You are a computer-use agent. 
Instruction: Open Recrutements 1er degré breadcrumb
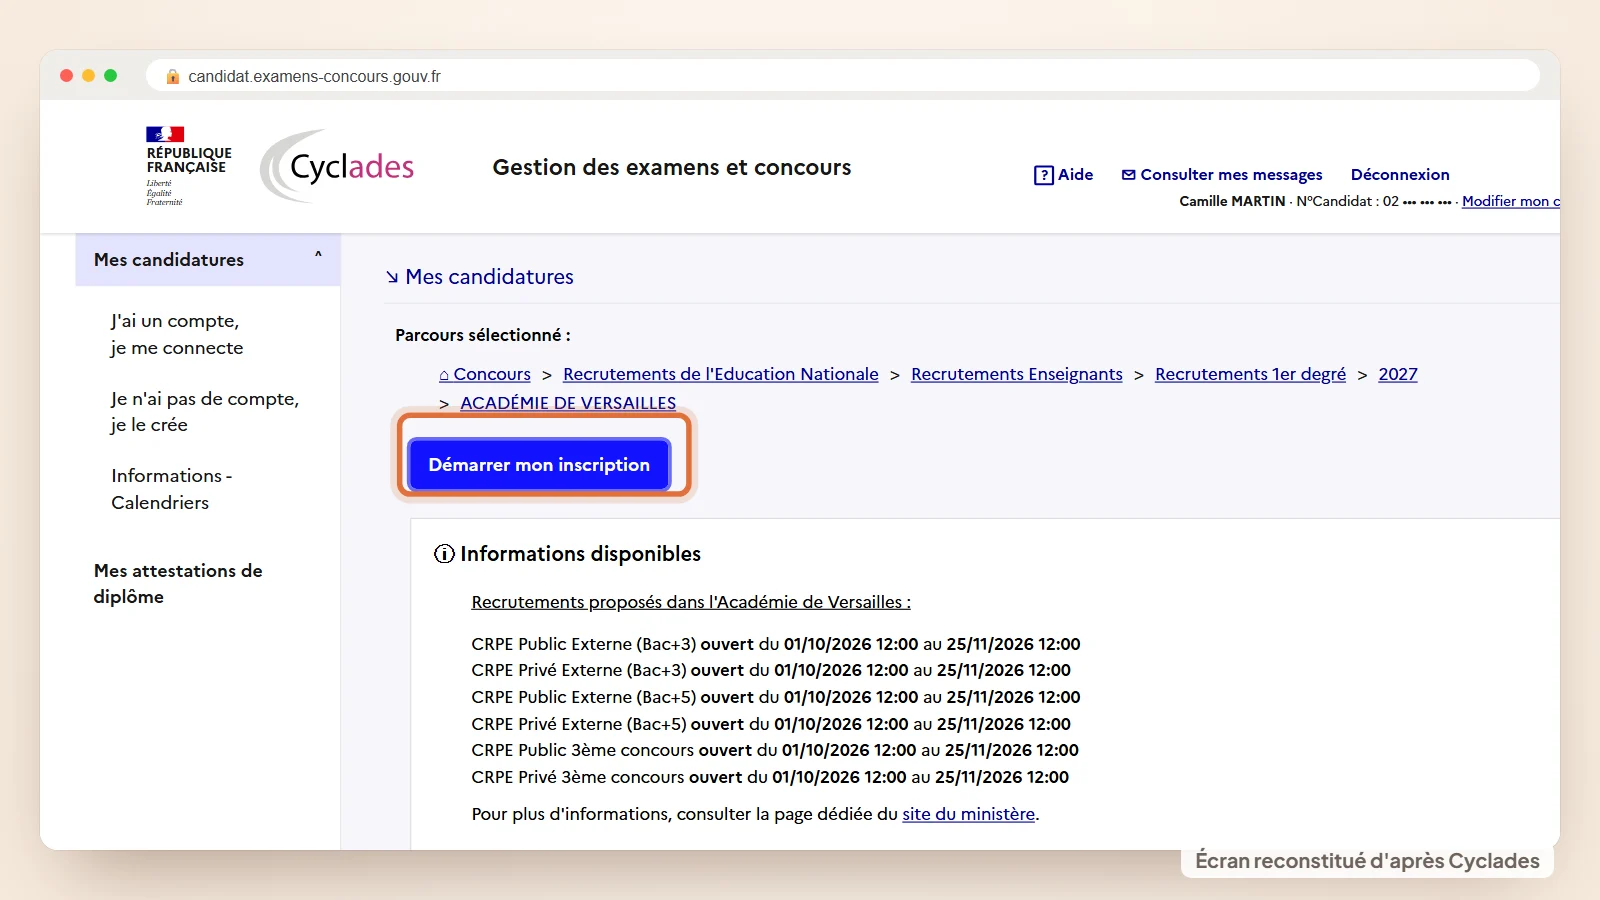(x=1250, y=374)
